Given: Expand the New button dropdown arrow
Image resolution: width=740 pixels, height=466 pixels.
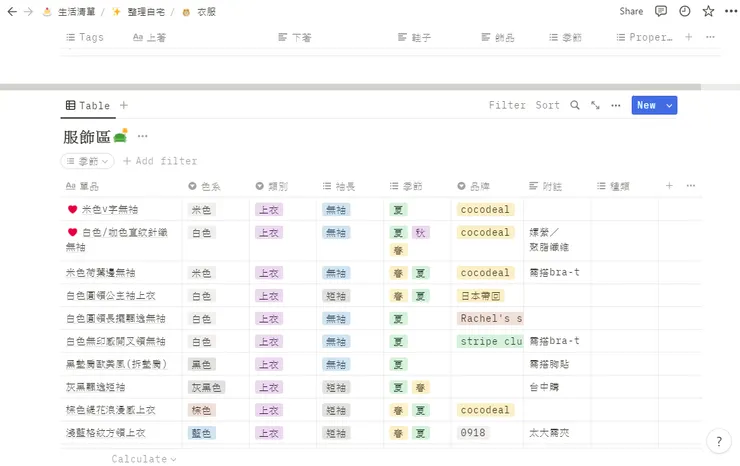Looking at the screenshot, I should [x=669, y=105].
